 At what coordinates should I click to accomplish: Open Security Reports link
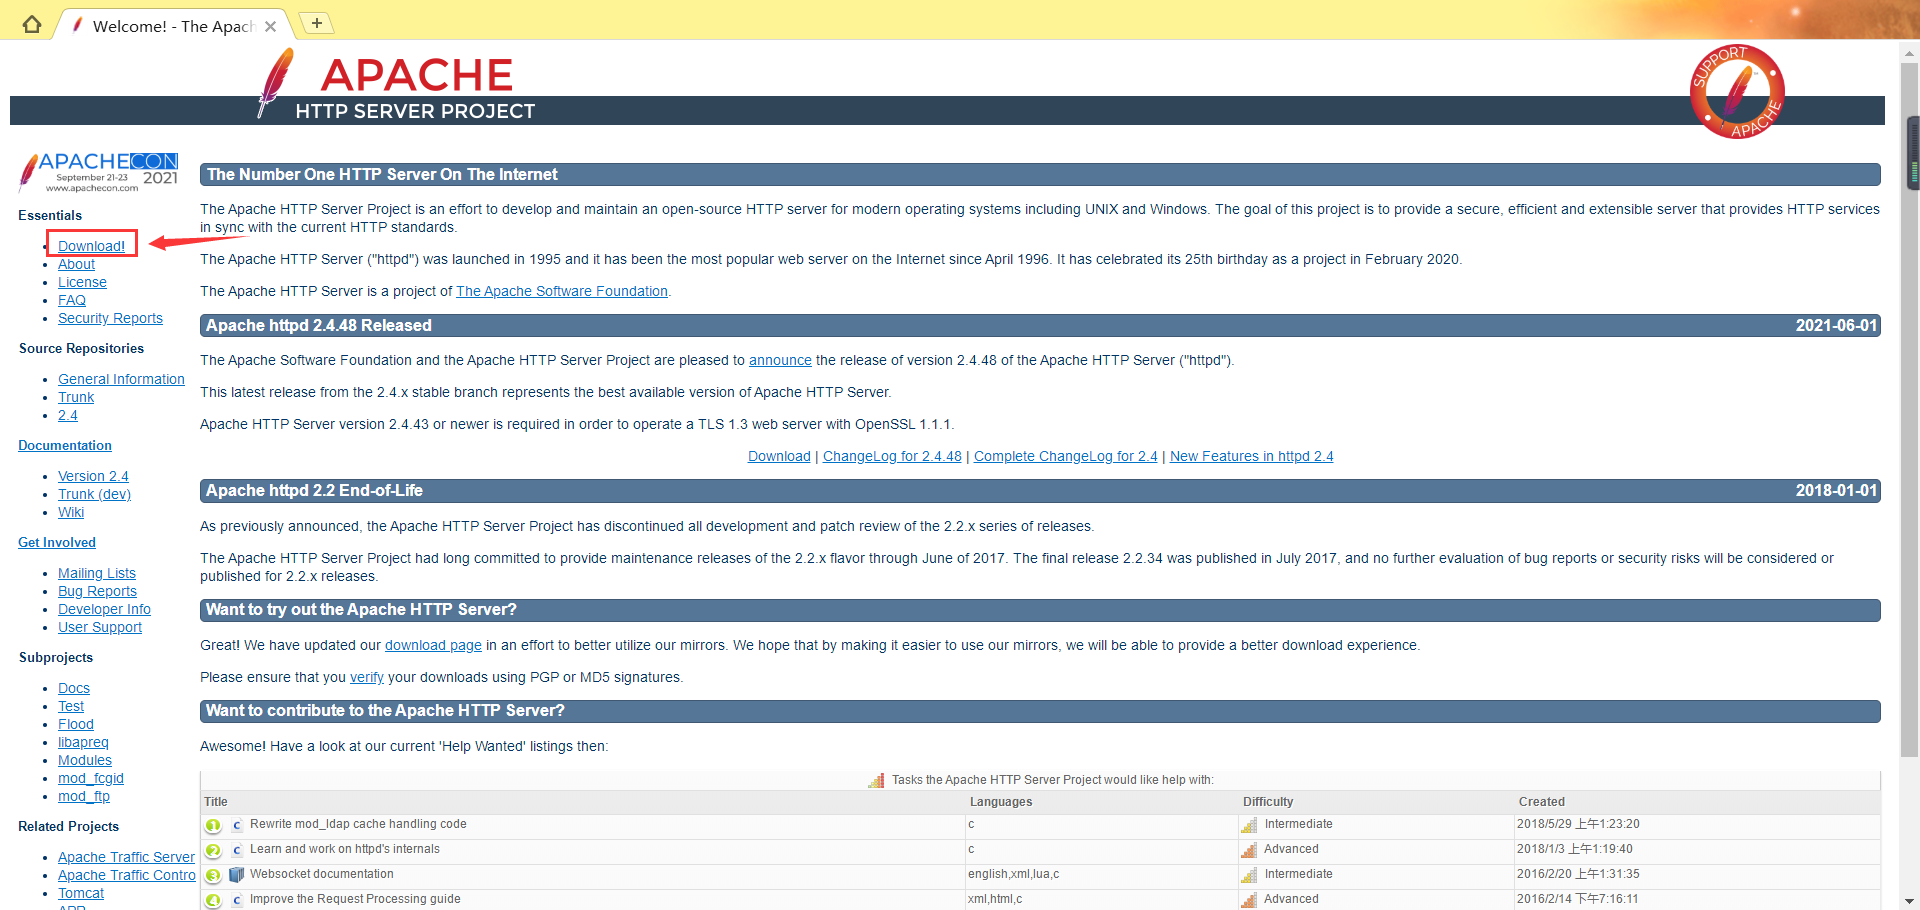pos(110,318)
